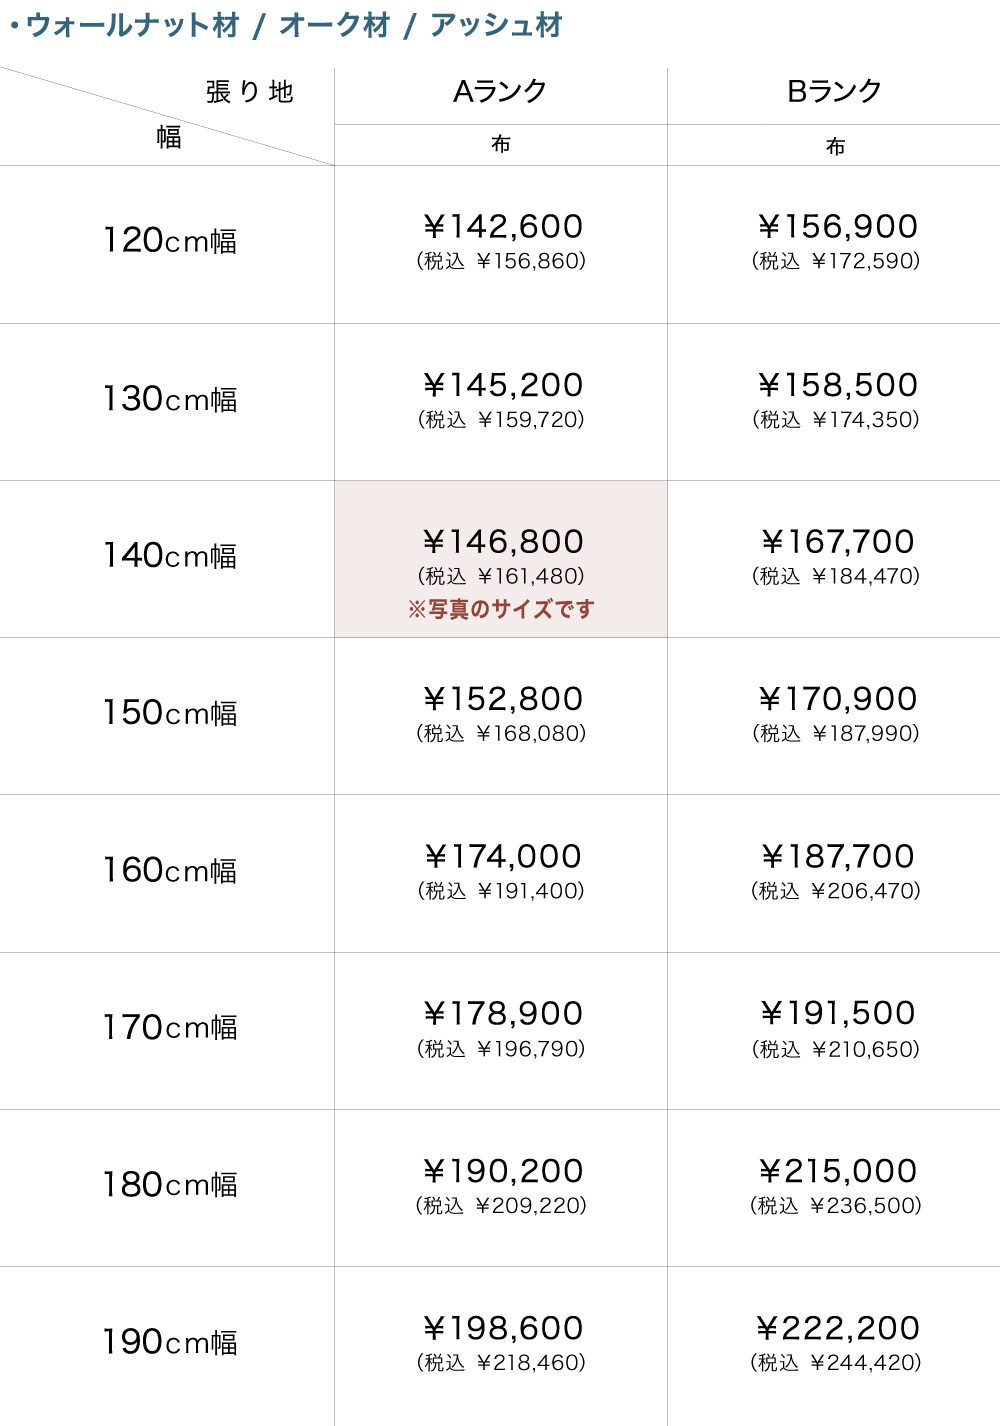Click the 160cm幅 row label
This screenshot has width=1000, height=1426.
(170, 870)
